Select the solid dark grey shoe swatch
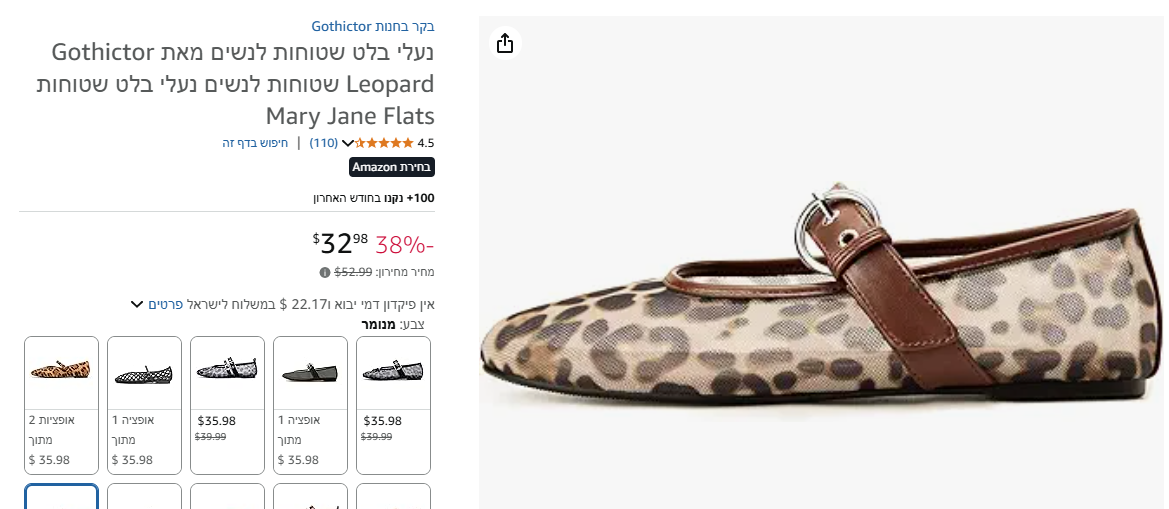 click(310, 372)
